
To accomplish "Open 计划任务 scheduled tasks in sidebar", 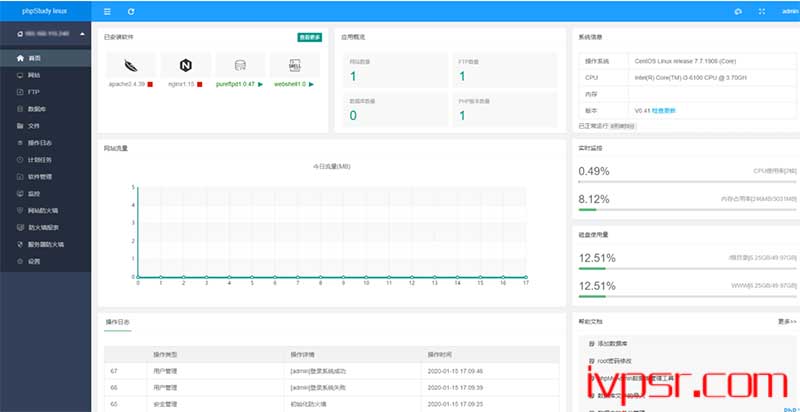I will 45,160.
